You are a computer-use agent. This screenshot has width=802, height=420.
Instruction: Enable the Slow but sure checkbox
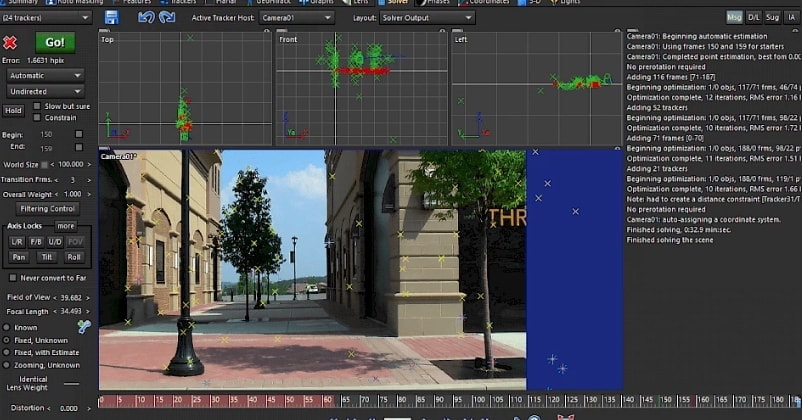pyautogui.click(x=37, y=106)
